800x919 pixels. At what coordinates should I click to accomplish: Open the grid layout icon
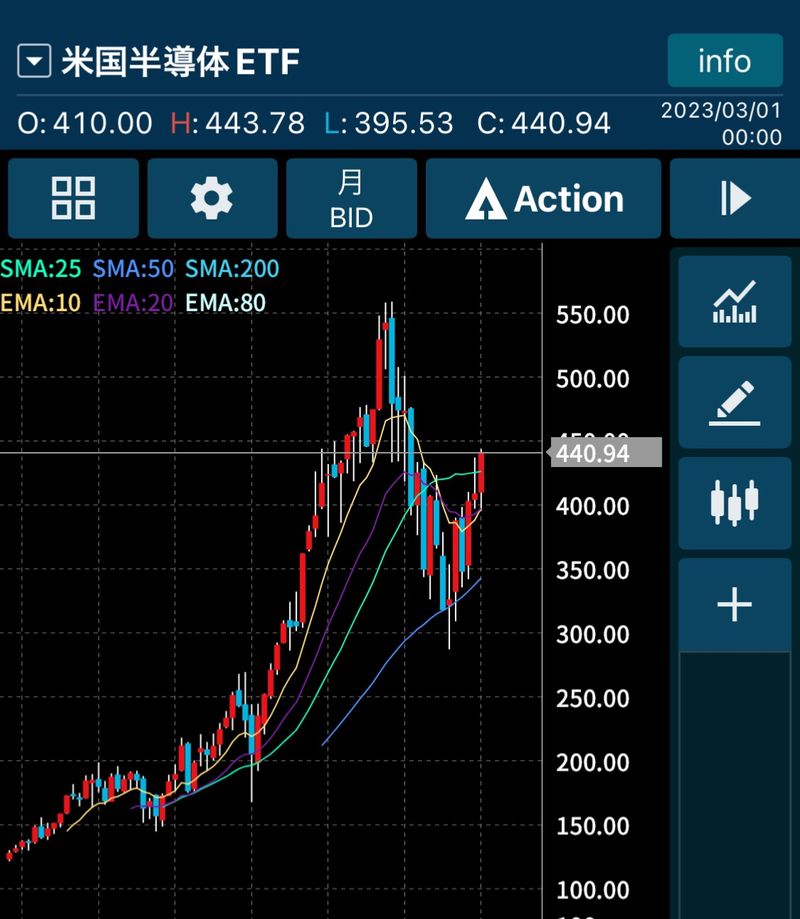(x=73, y=198)
